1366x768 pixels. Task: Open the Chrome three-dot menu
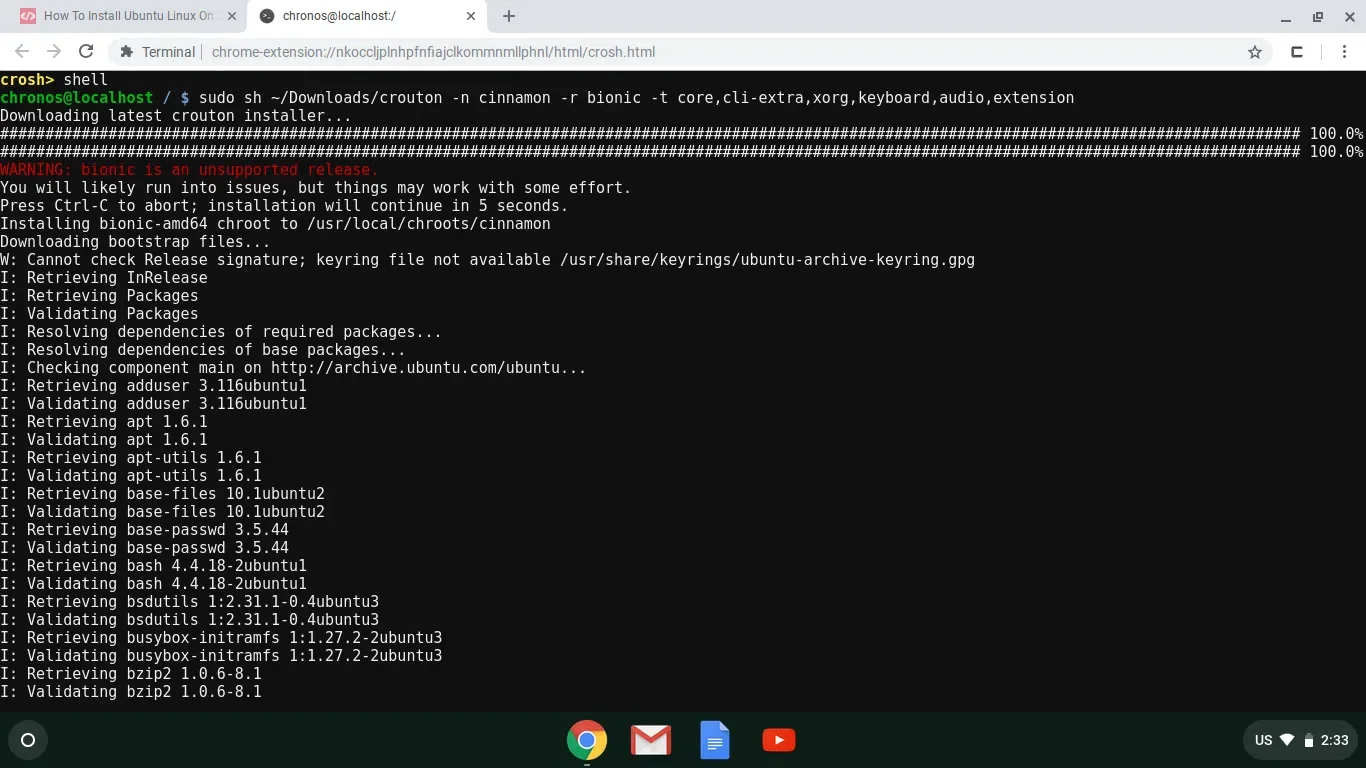point(1345,52)
